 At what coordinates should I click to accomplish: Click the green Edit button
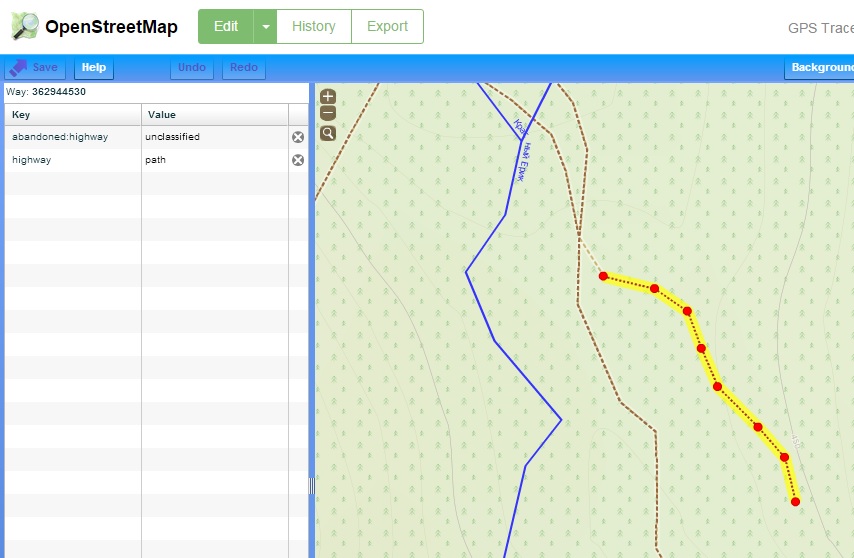tap(226, 27)
